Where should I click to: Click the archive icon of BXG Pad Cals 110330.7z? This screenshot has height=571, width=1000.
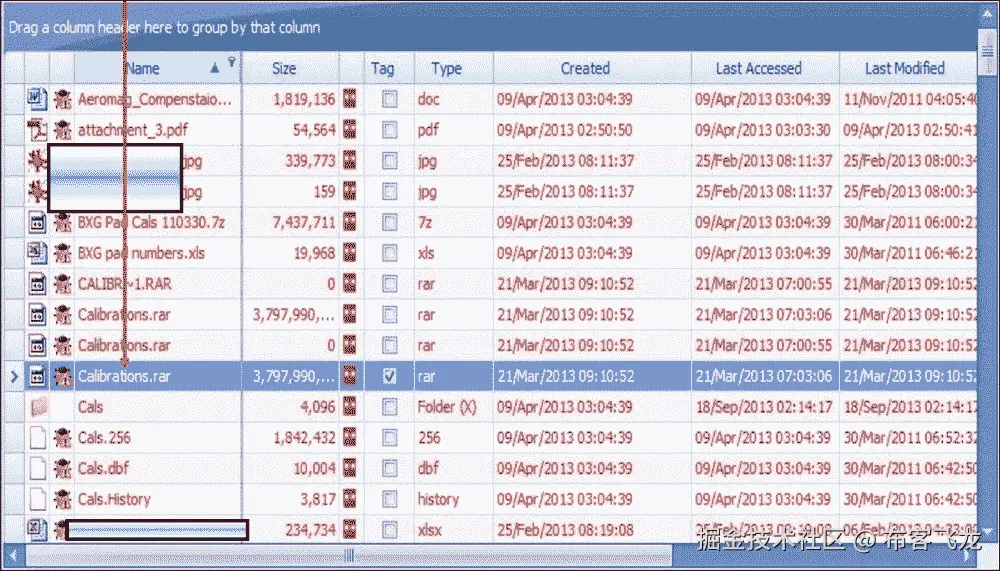(37, 222)
